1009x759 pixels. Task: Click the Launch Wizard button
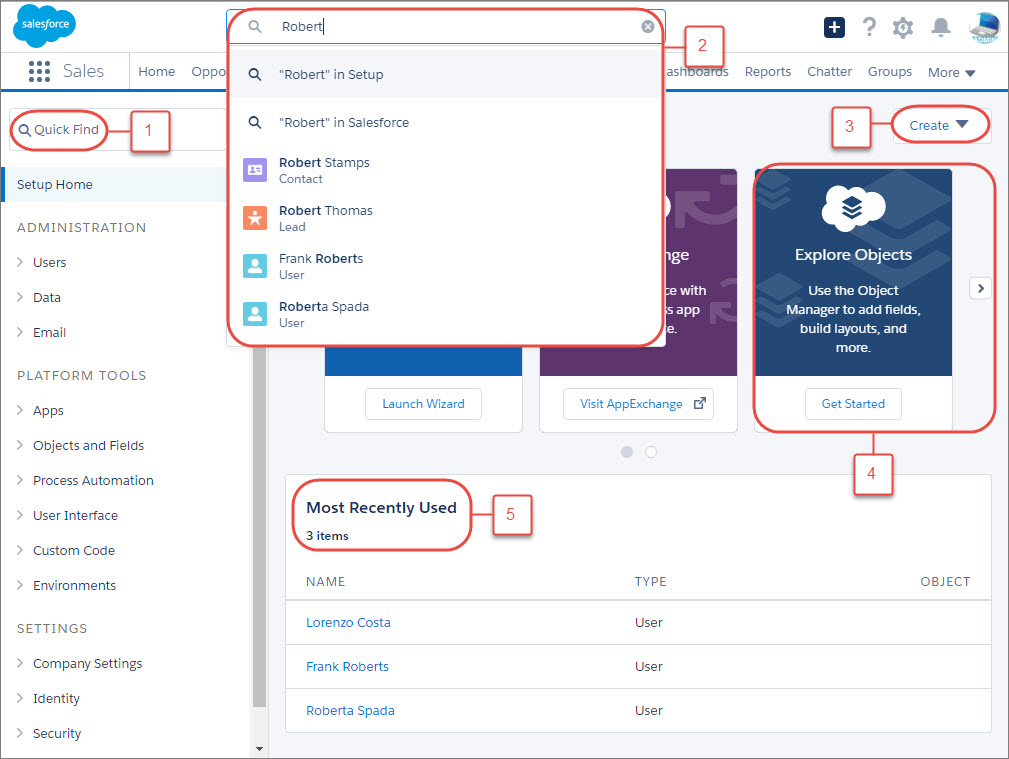click(423, 404)
